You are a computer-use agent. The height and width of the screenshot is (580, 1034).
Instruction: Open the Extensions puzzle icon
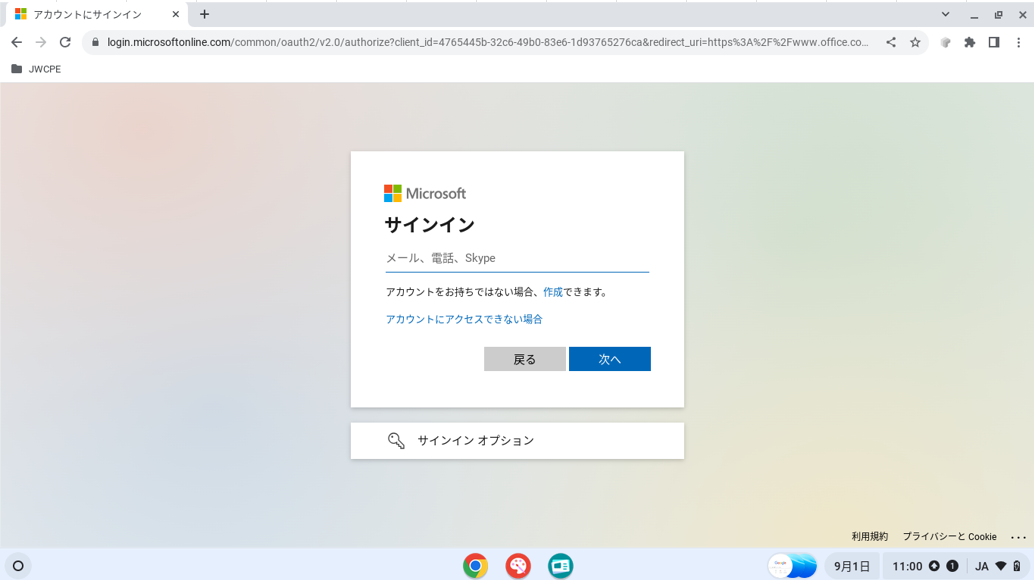click(x=969, y=42)
